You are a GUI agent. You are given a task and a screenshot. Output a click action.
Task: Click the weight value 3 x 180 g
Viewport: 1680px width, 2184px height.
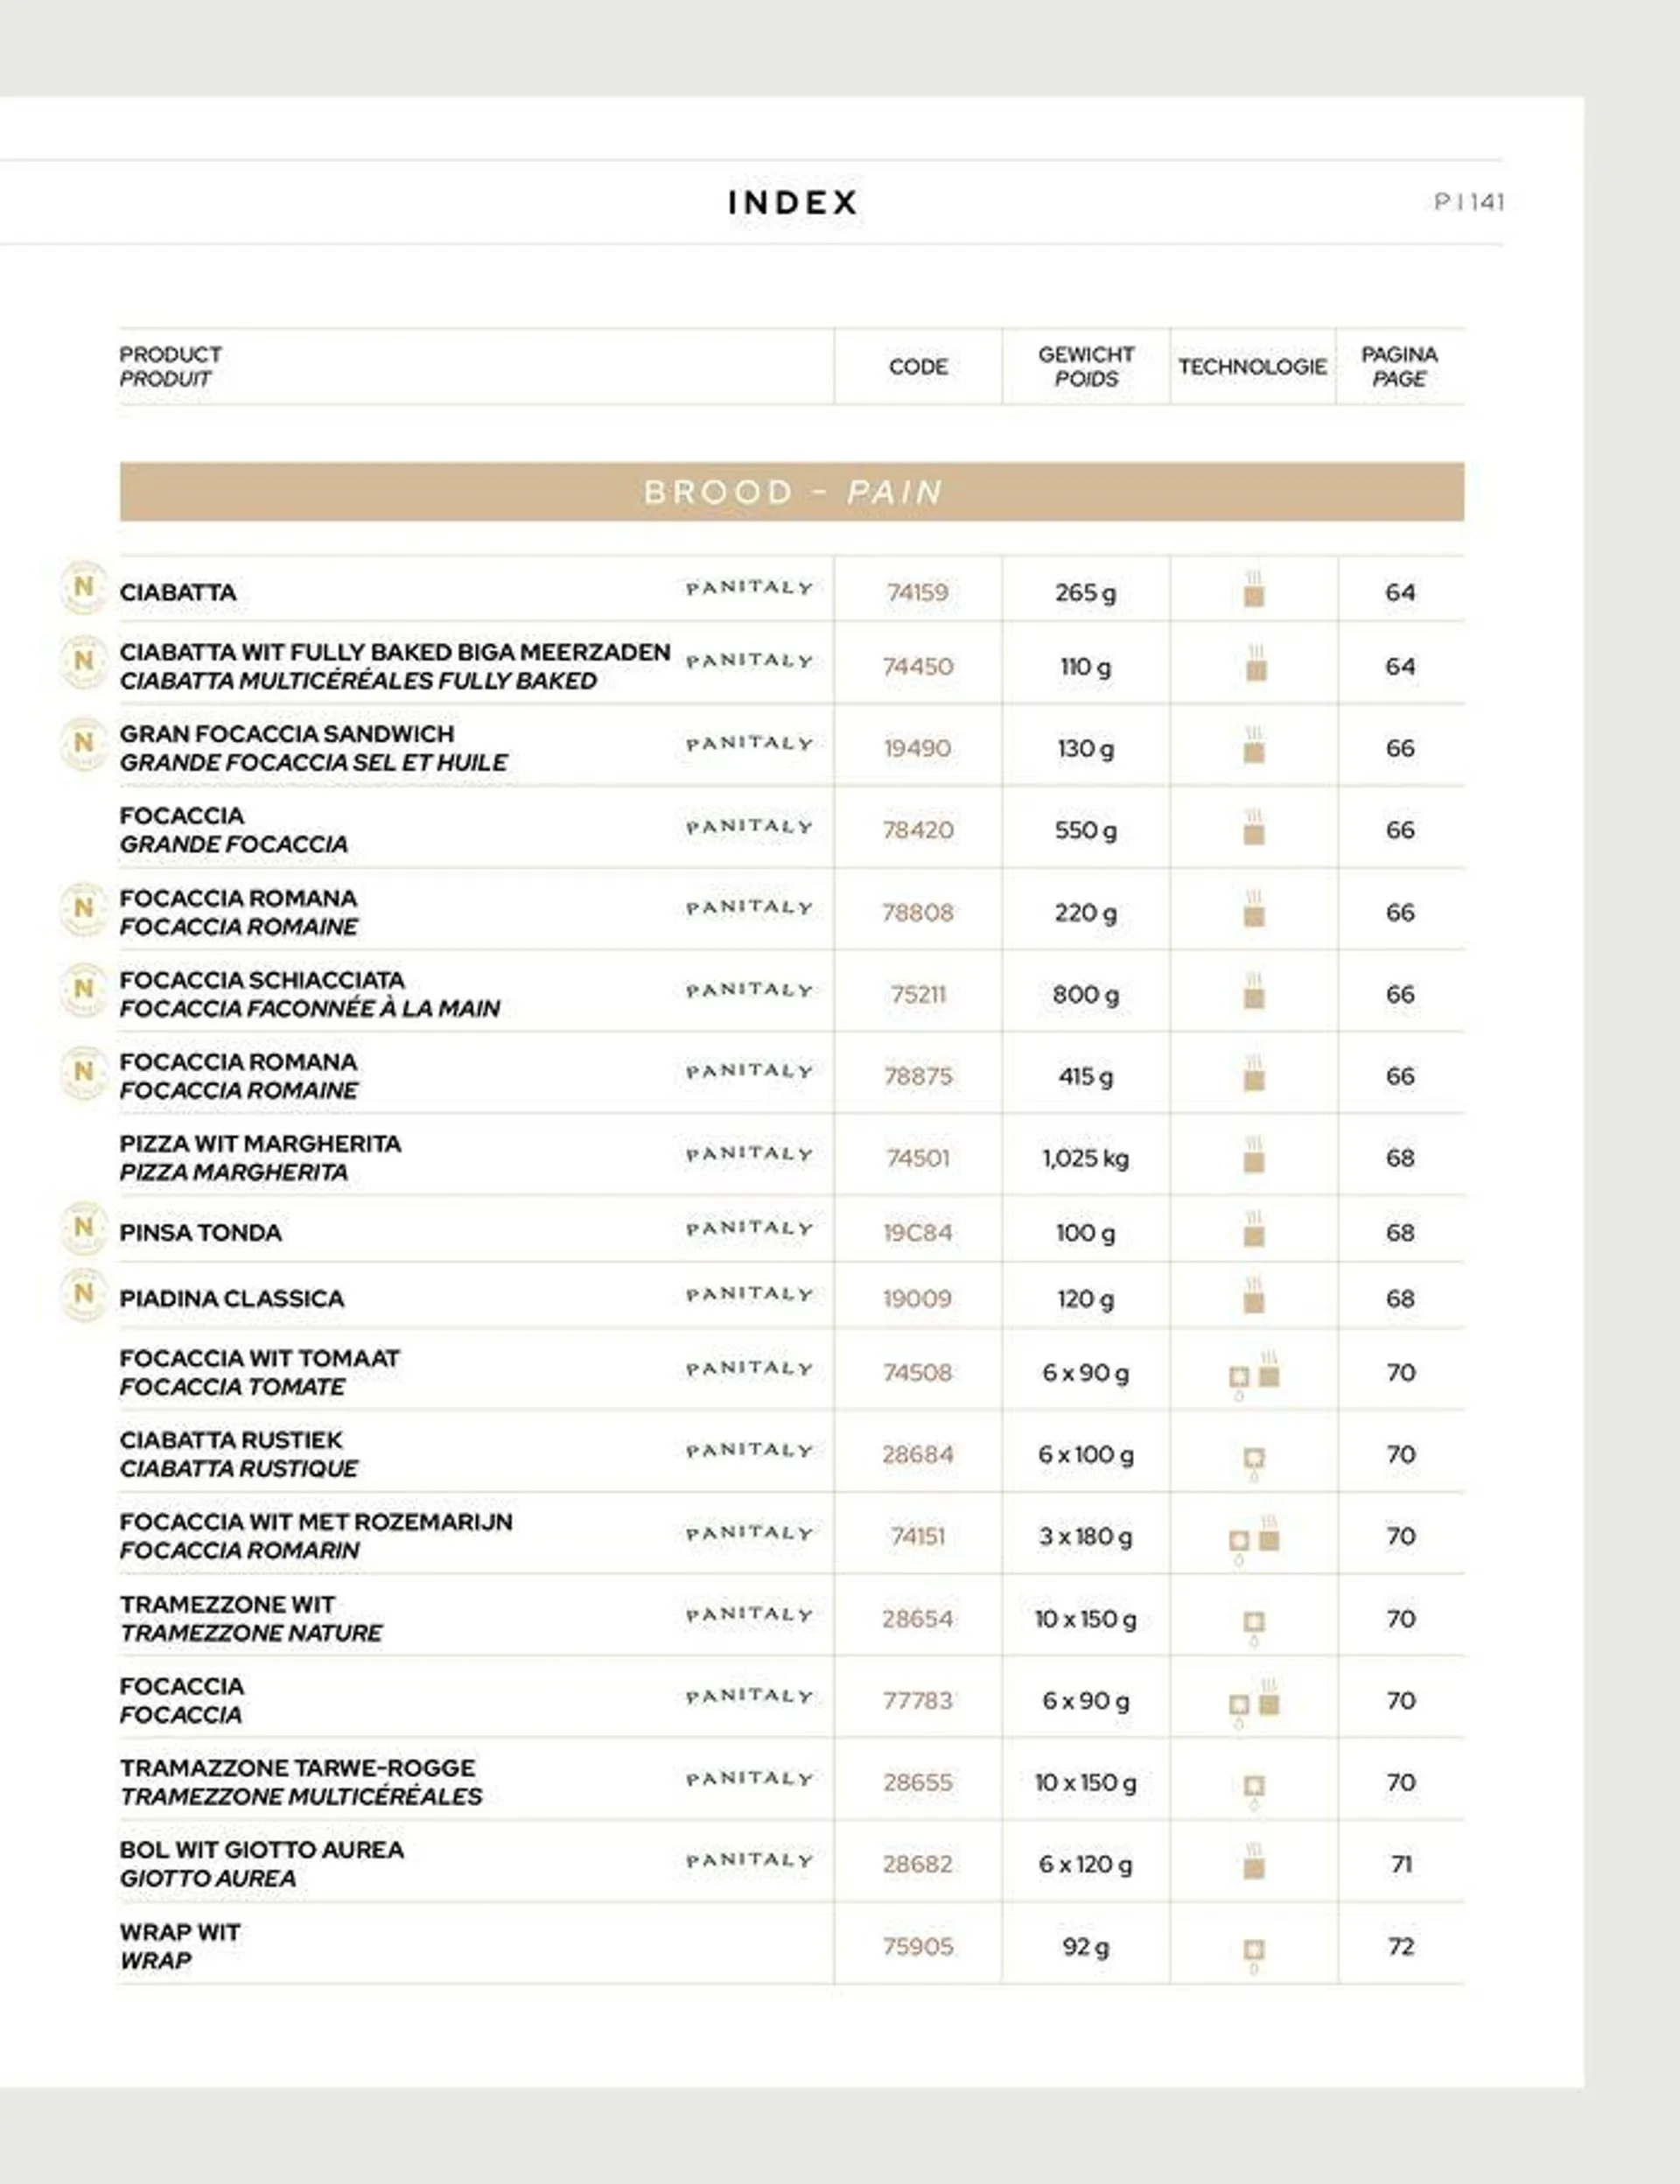click(1086, 1536)
